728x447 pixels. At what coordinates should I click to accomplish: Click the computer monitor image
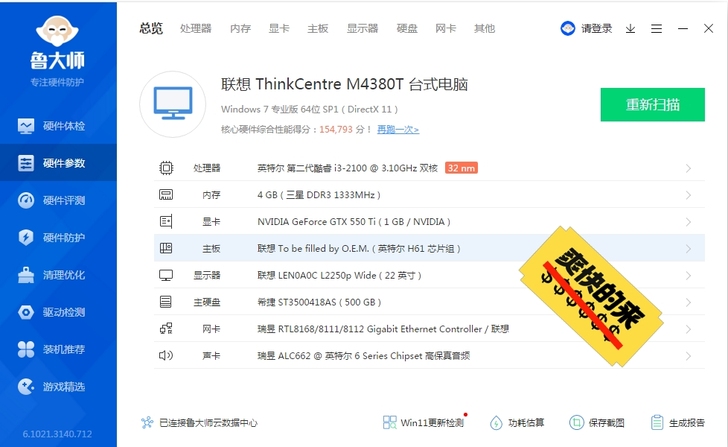(173, 104)
